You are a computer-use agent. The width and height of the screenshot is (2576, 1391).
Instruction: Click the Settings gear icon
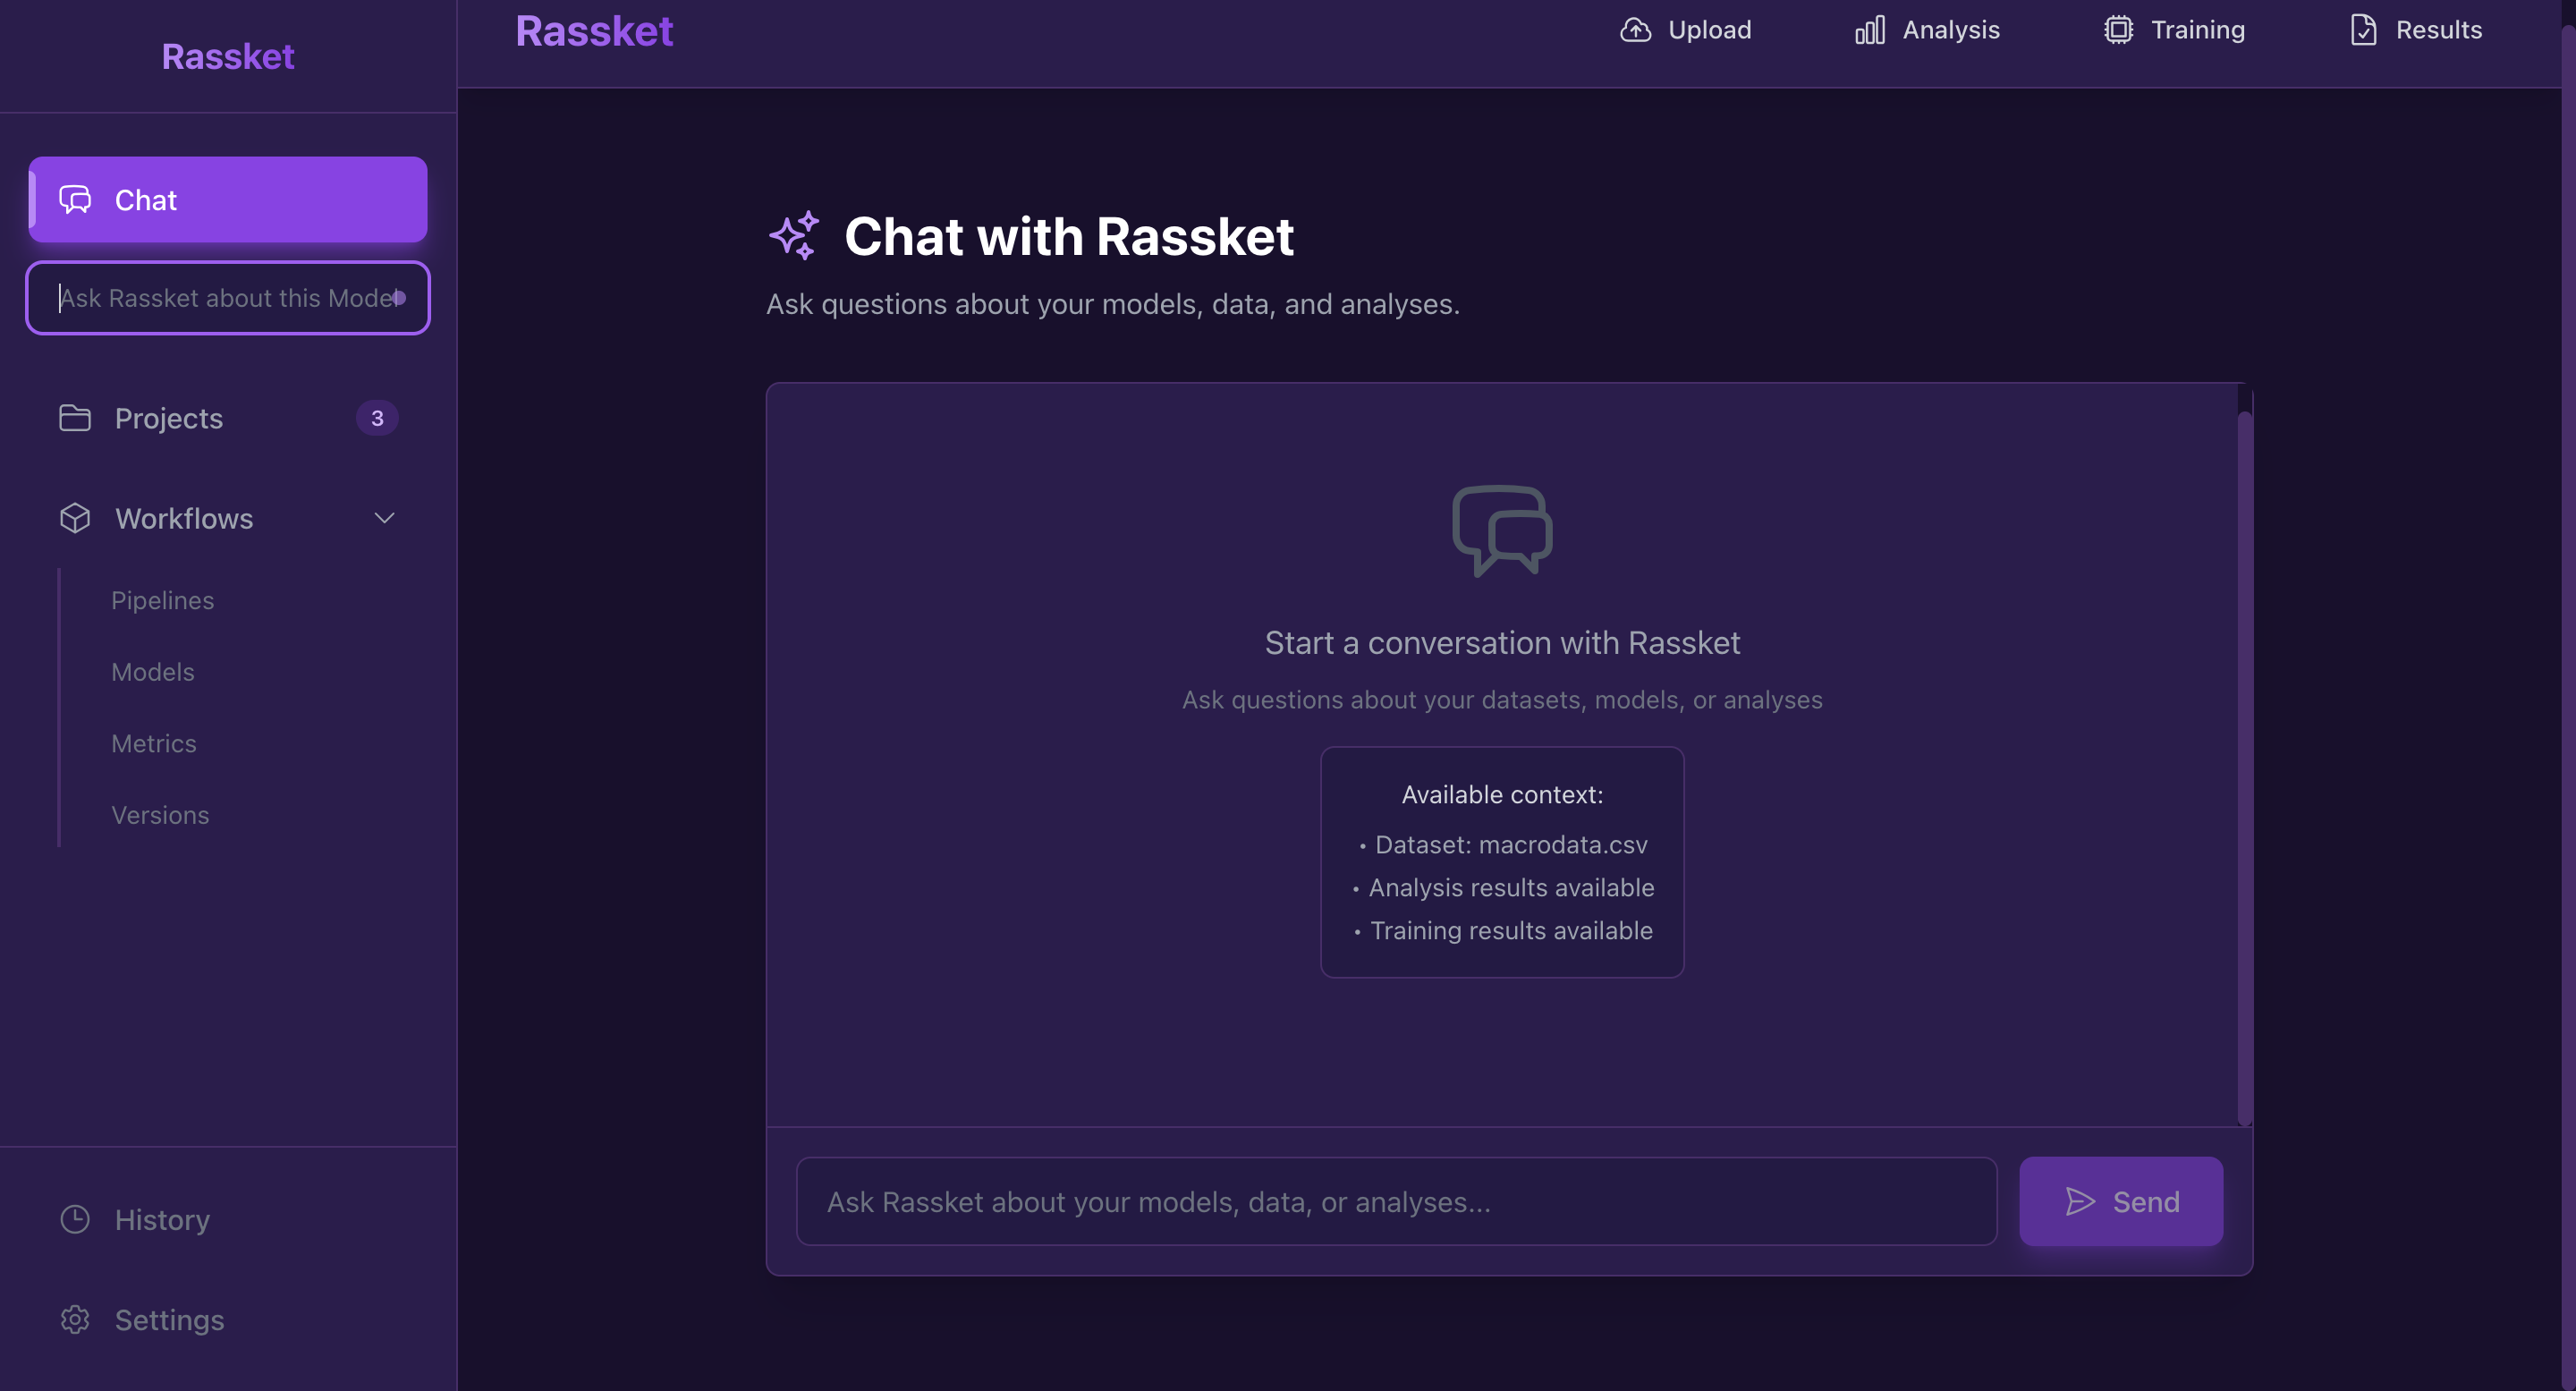coord(75,1319)
